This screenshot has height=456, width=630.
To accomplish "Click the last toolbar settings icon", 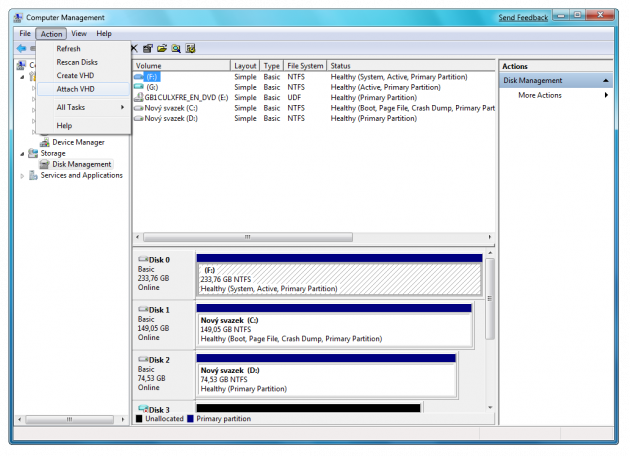I will tap(190, 49).
